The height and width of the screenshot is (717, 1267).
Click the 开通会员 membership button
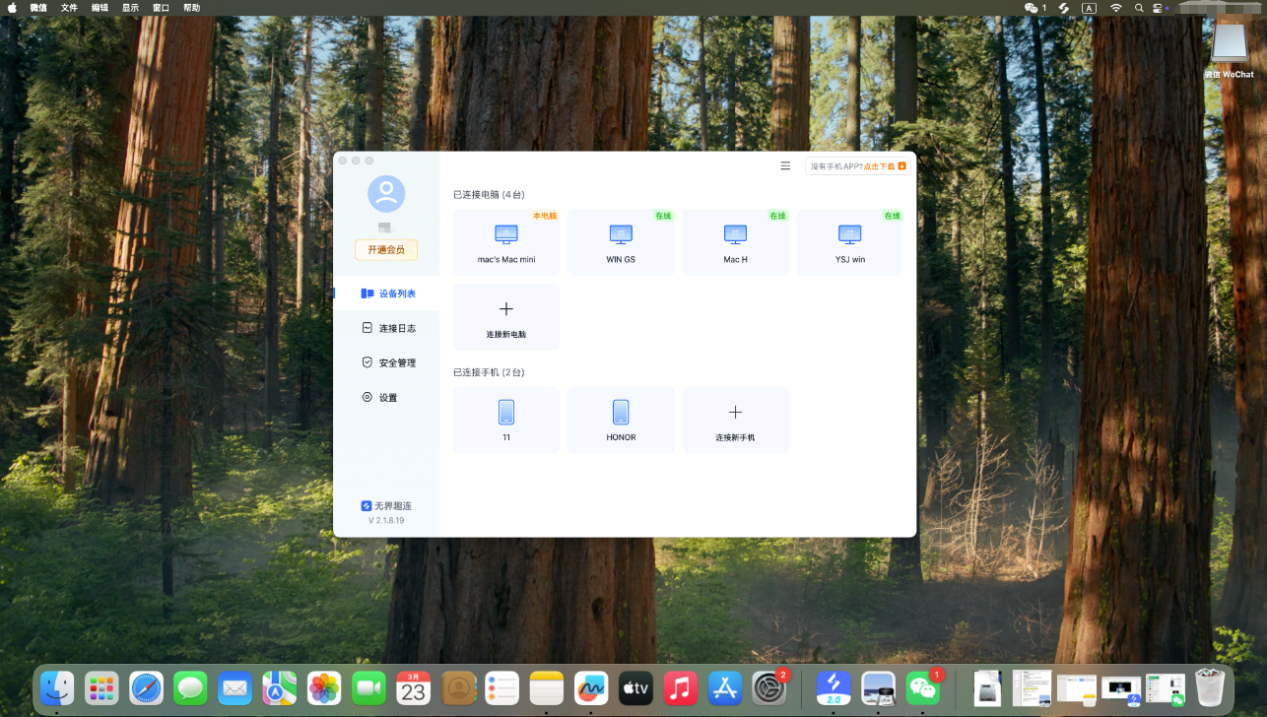point(386,250)
